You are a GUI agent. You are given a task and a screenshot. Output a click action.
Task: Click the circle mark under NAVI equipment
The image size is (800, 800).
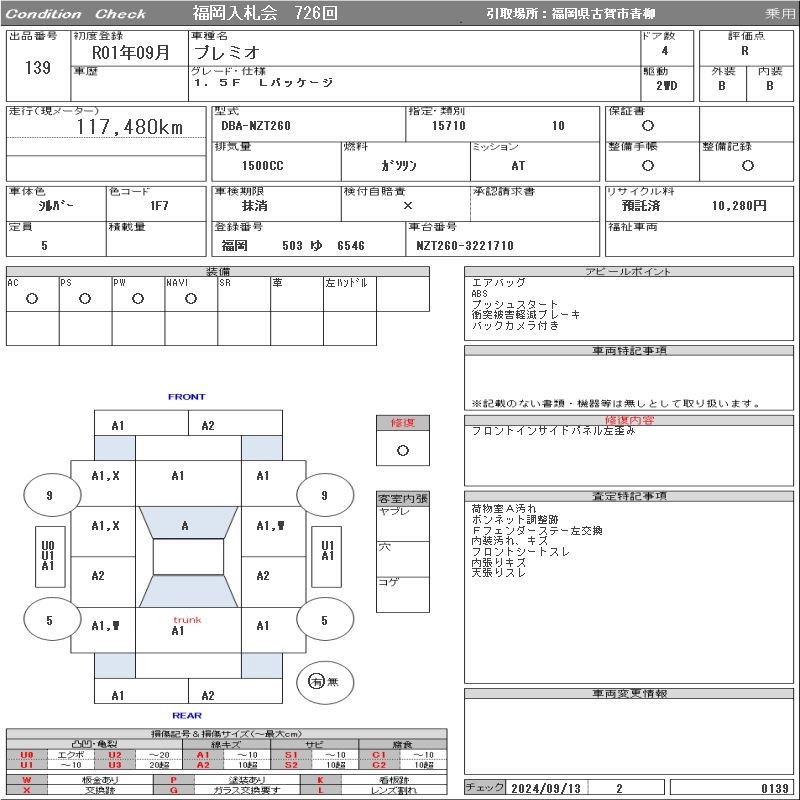pos(191,298)
